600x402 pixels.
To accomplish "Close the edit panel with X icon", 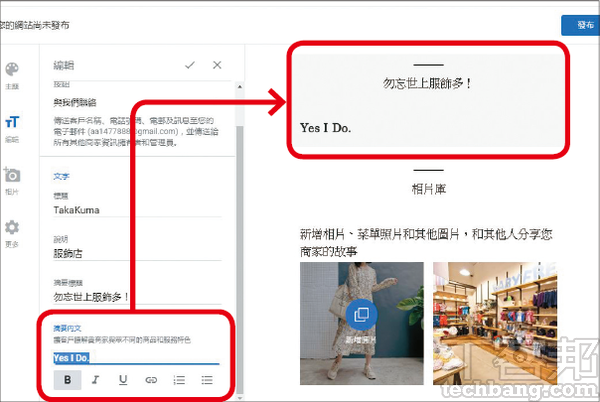I will point(217,65).
